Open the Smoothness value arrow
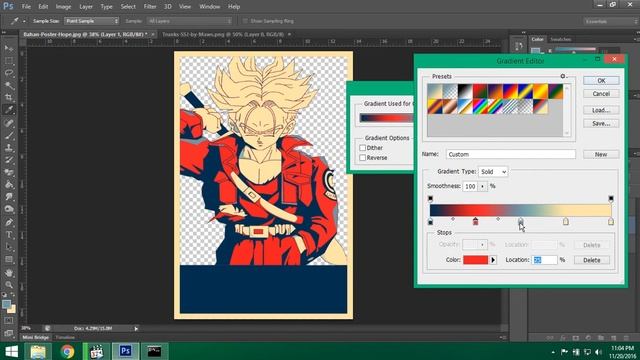The width and height of the screenshot is (640, 360). 482,186
